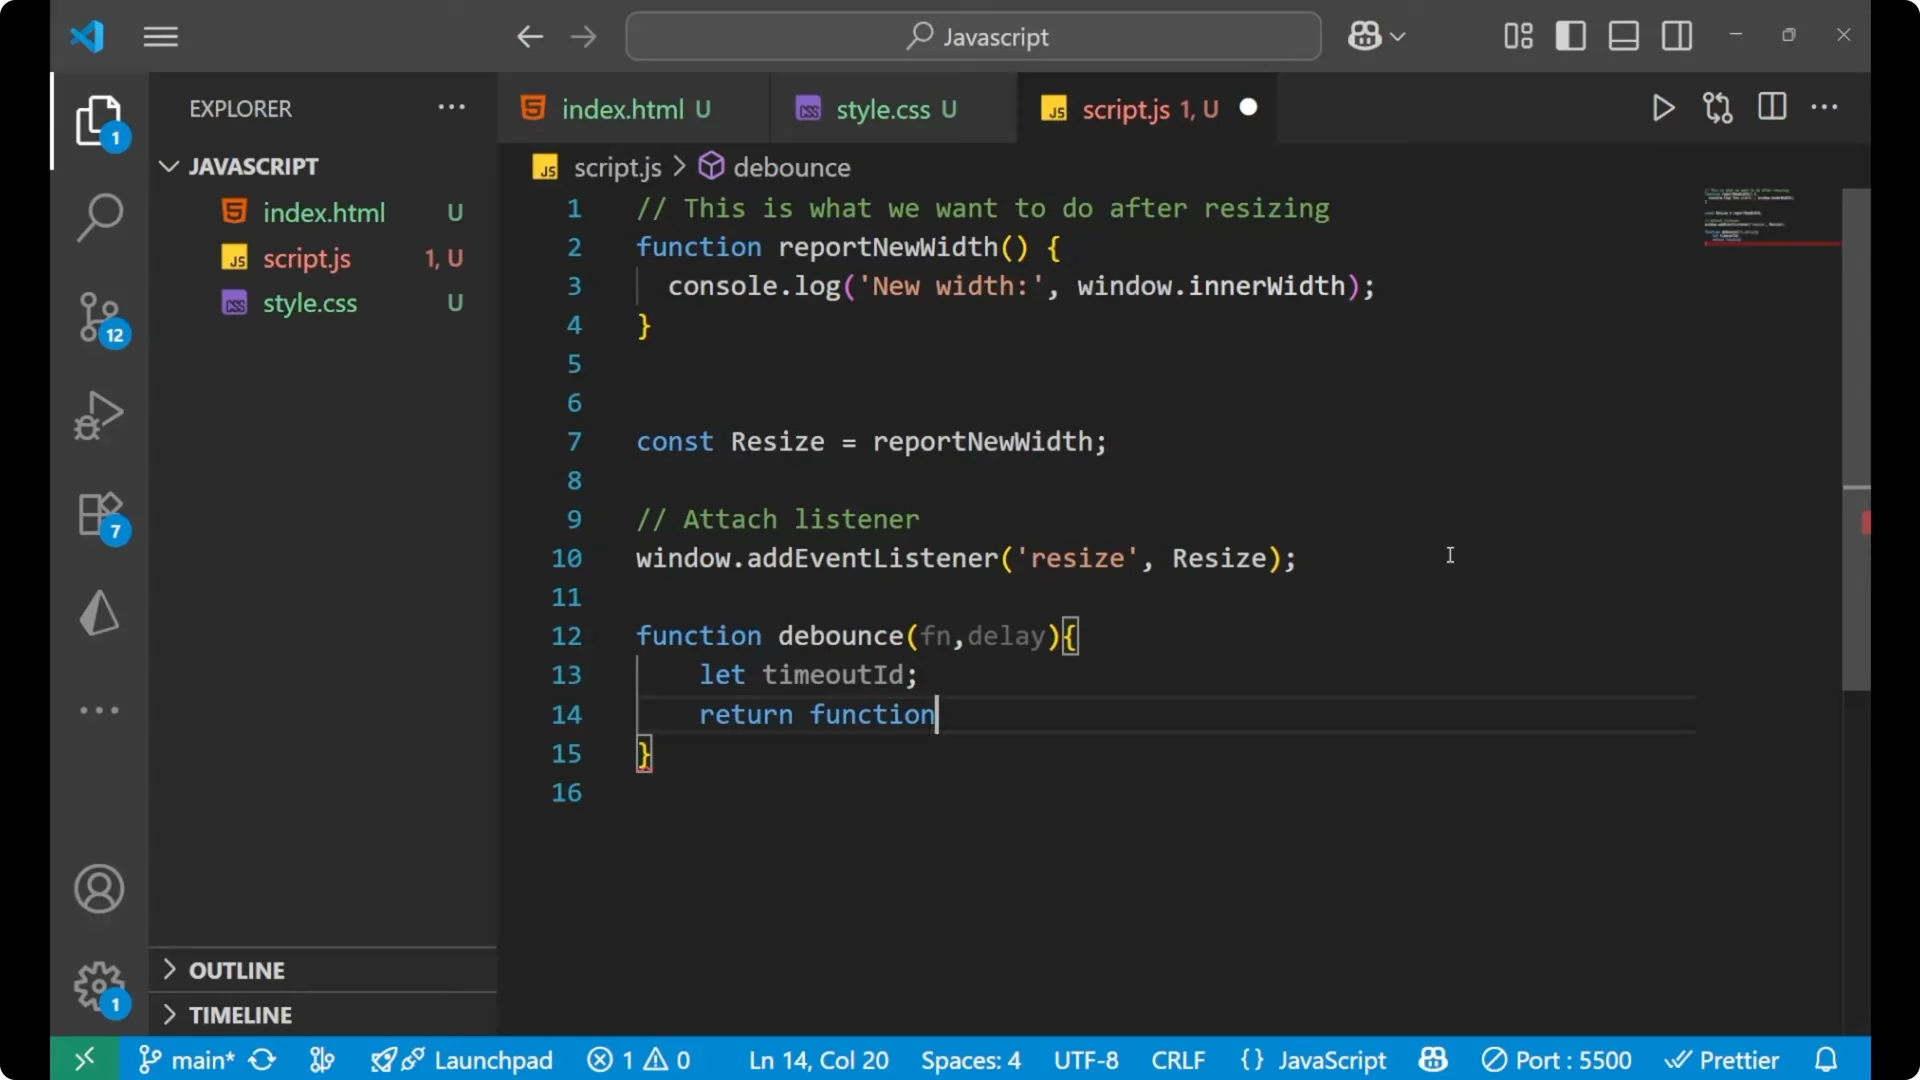Split the editor to the right
This screenshot has width=1920, height=1080.
[1771, 107]
